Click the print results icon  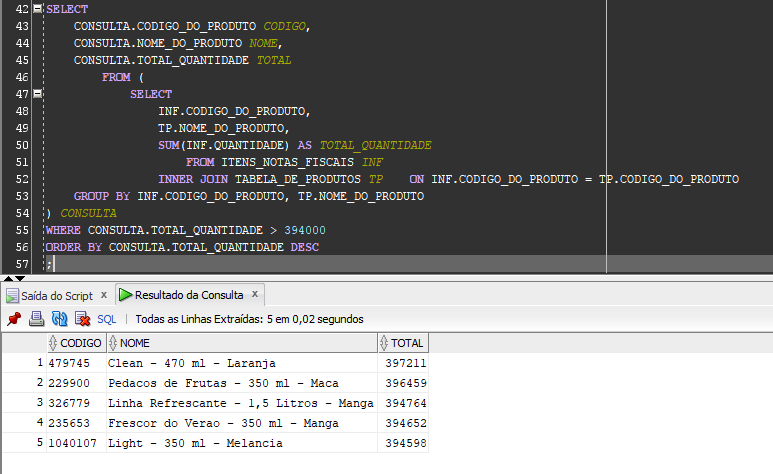point(36,319)
